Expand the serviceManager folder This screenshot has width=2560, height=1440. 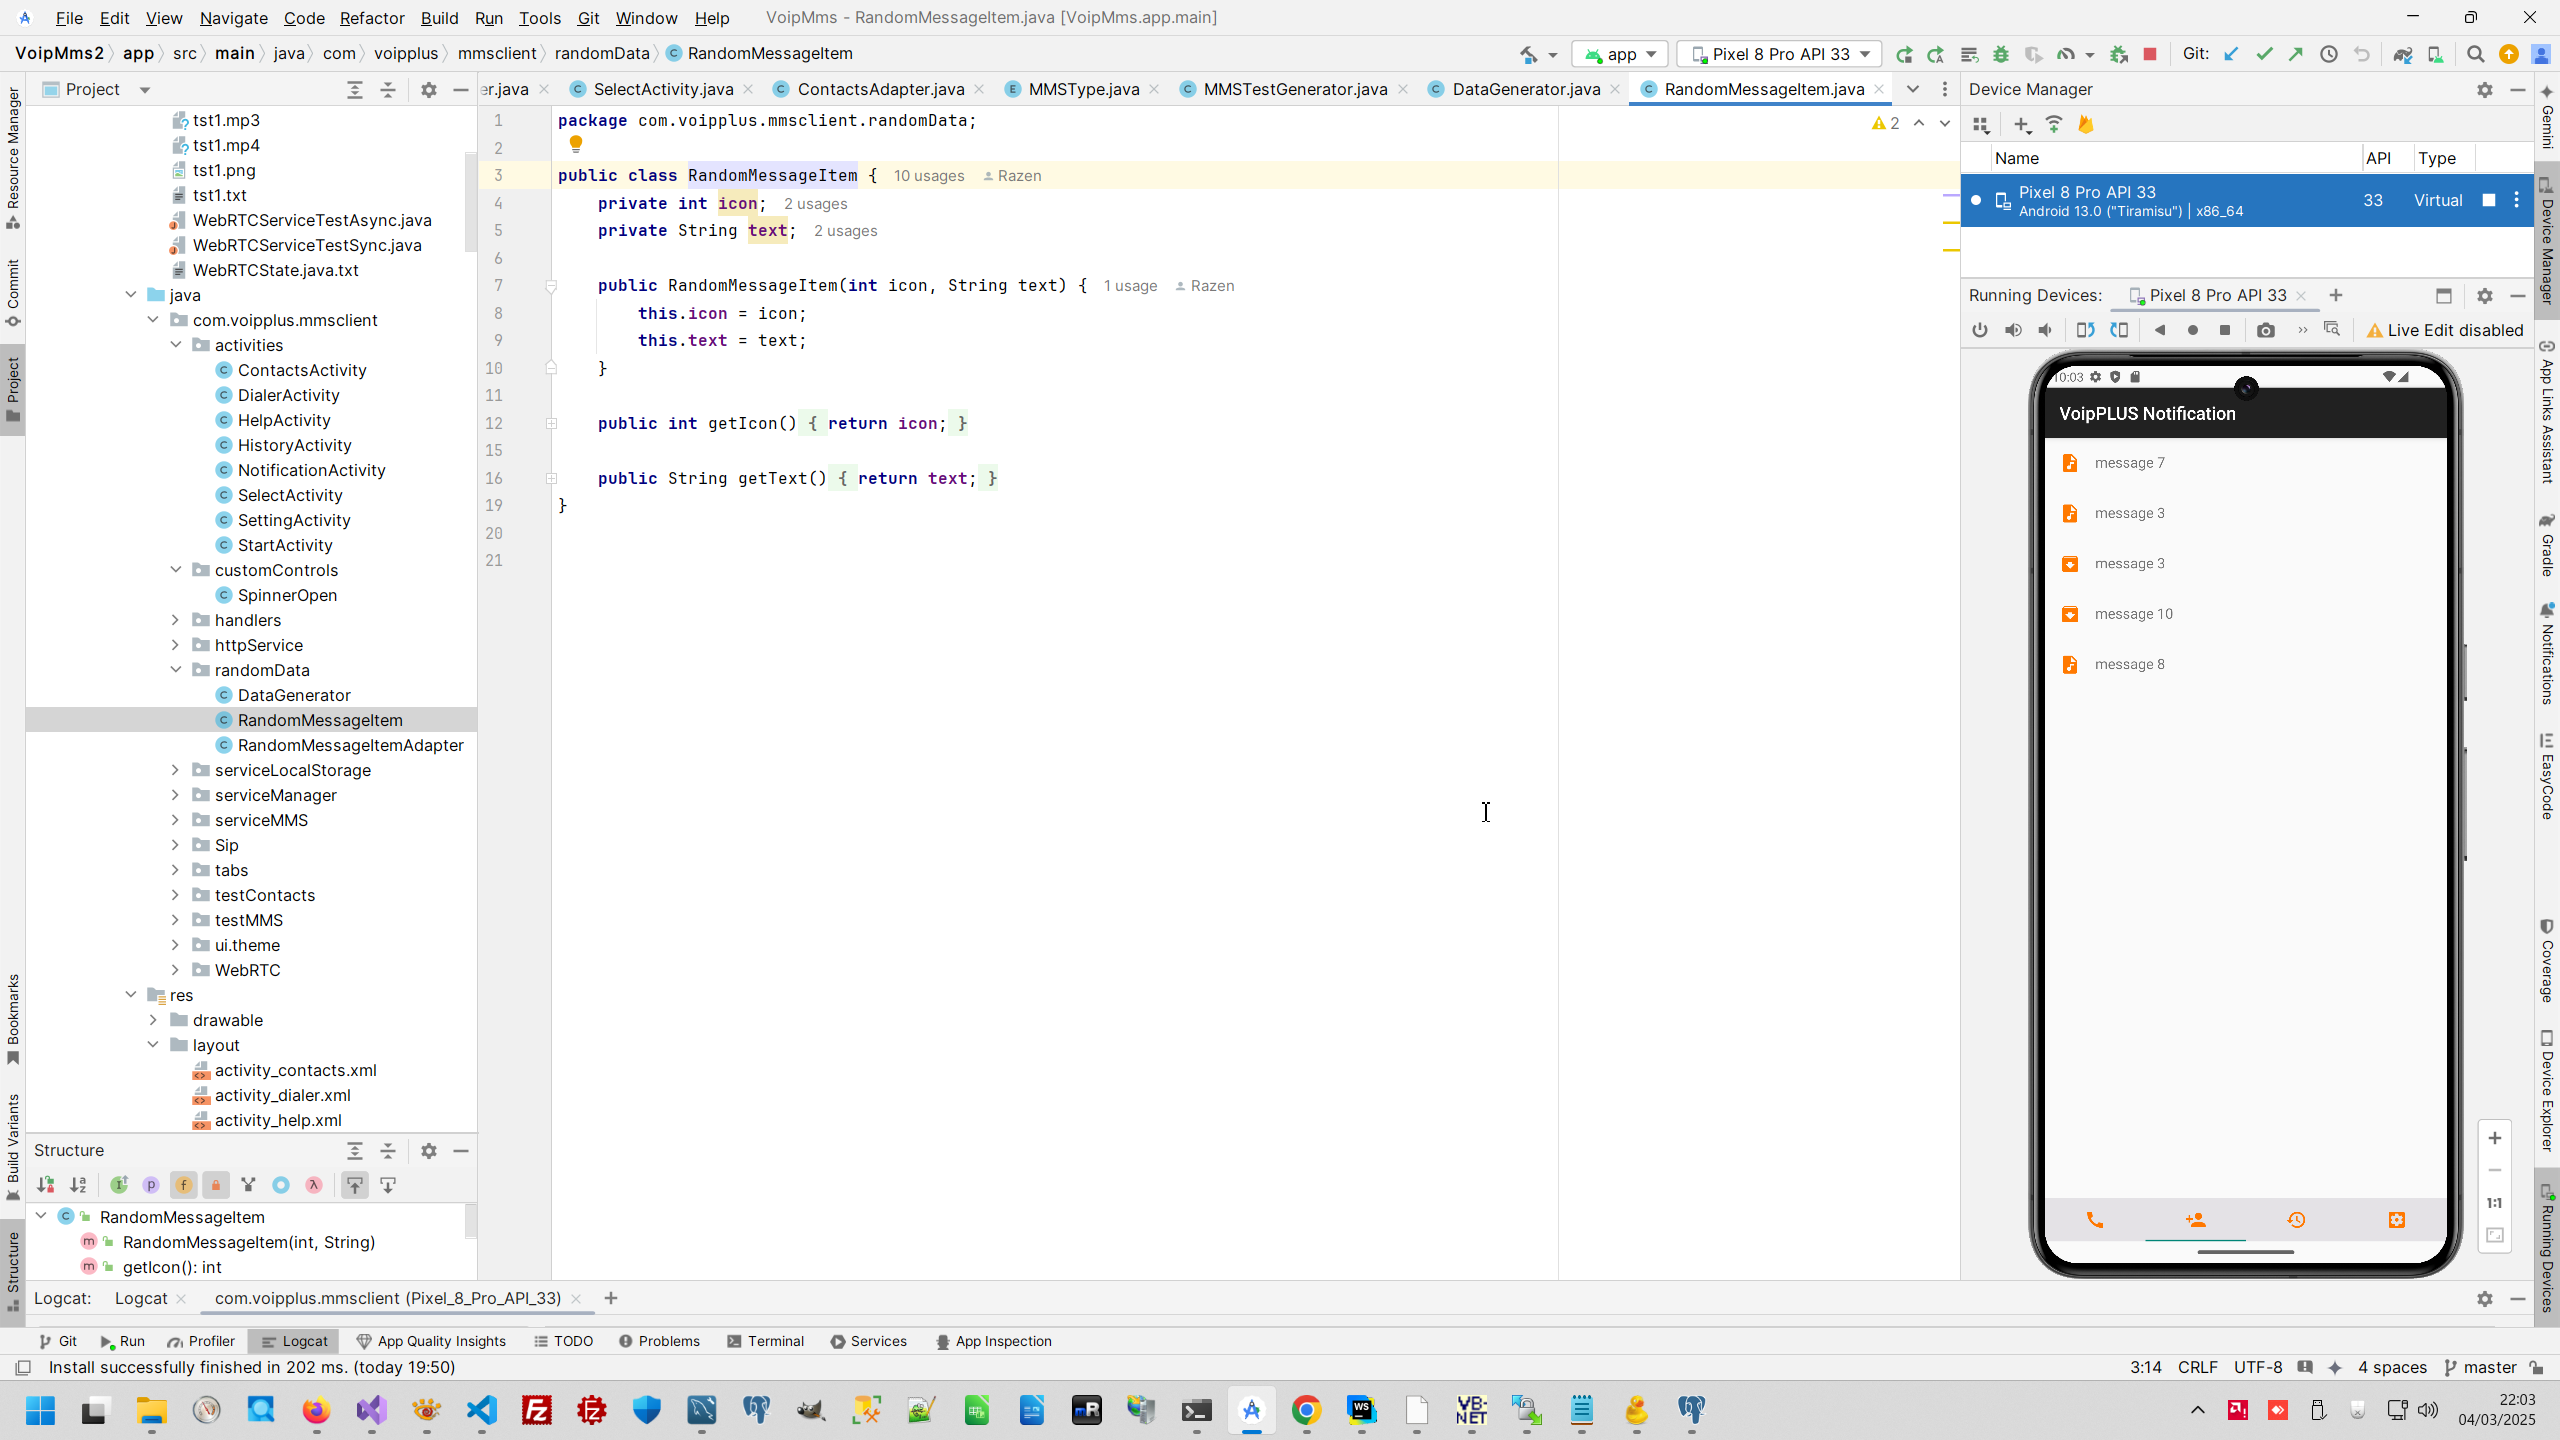pos(175,795)
